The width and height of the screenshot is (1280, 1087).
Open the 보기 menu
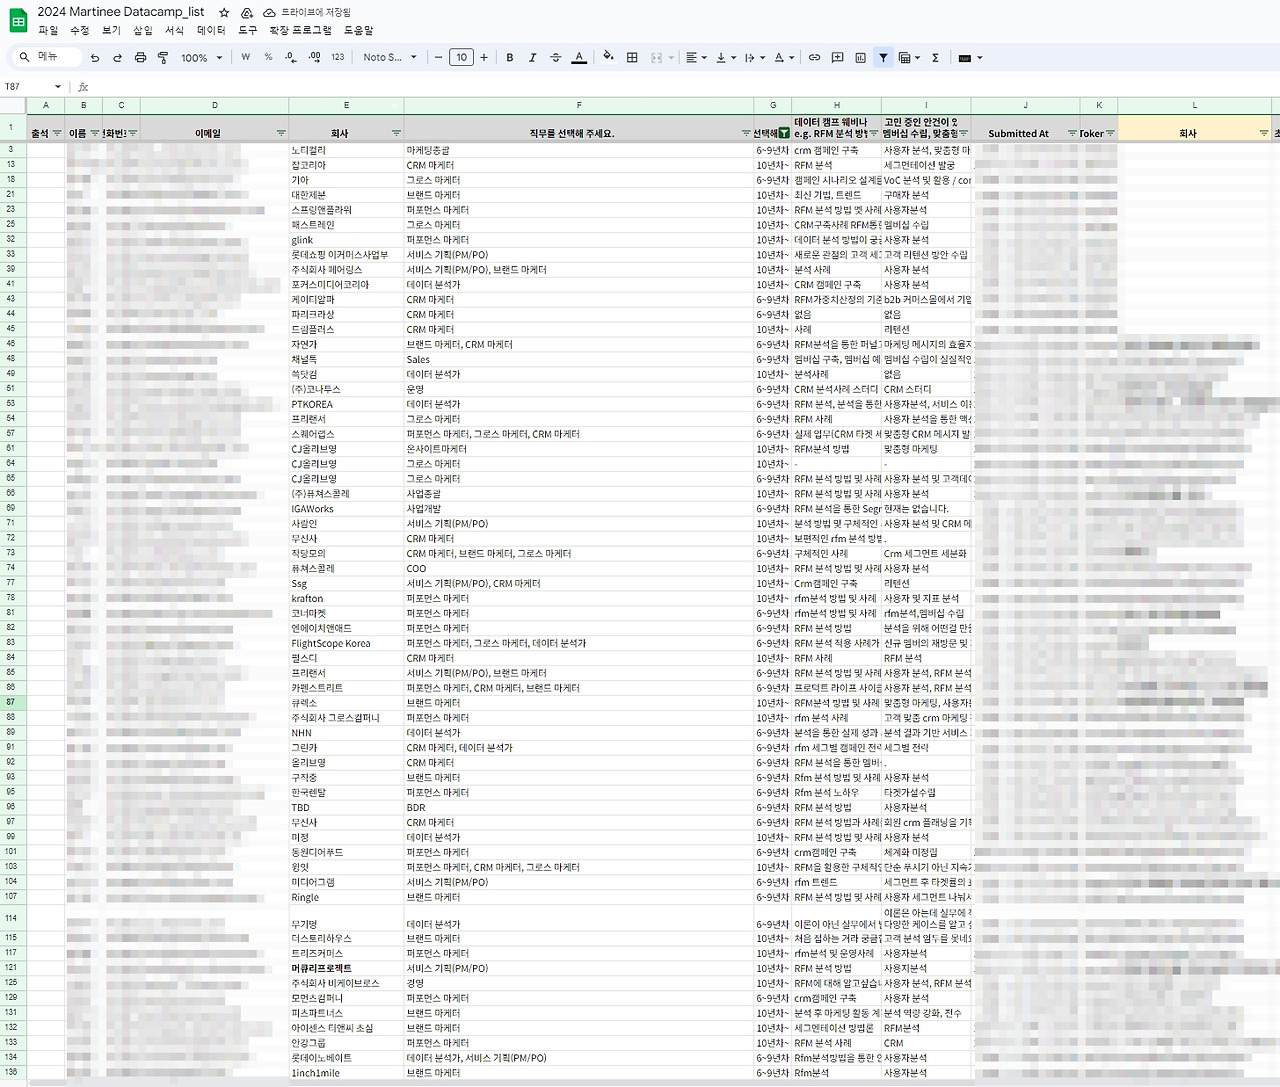(x=111, y=31)
